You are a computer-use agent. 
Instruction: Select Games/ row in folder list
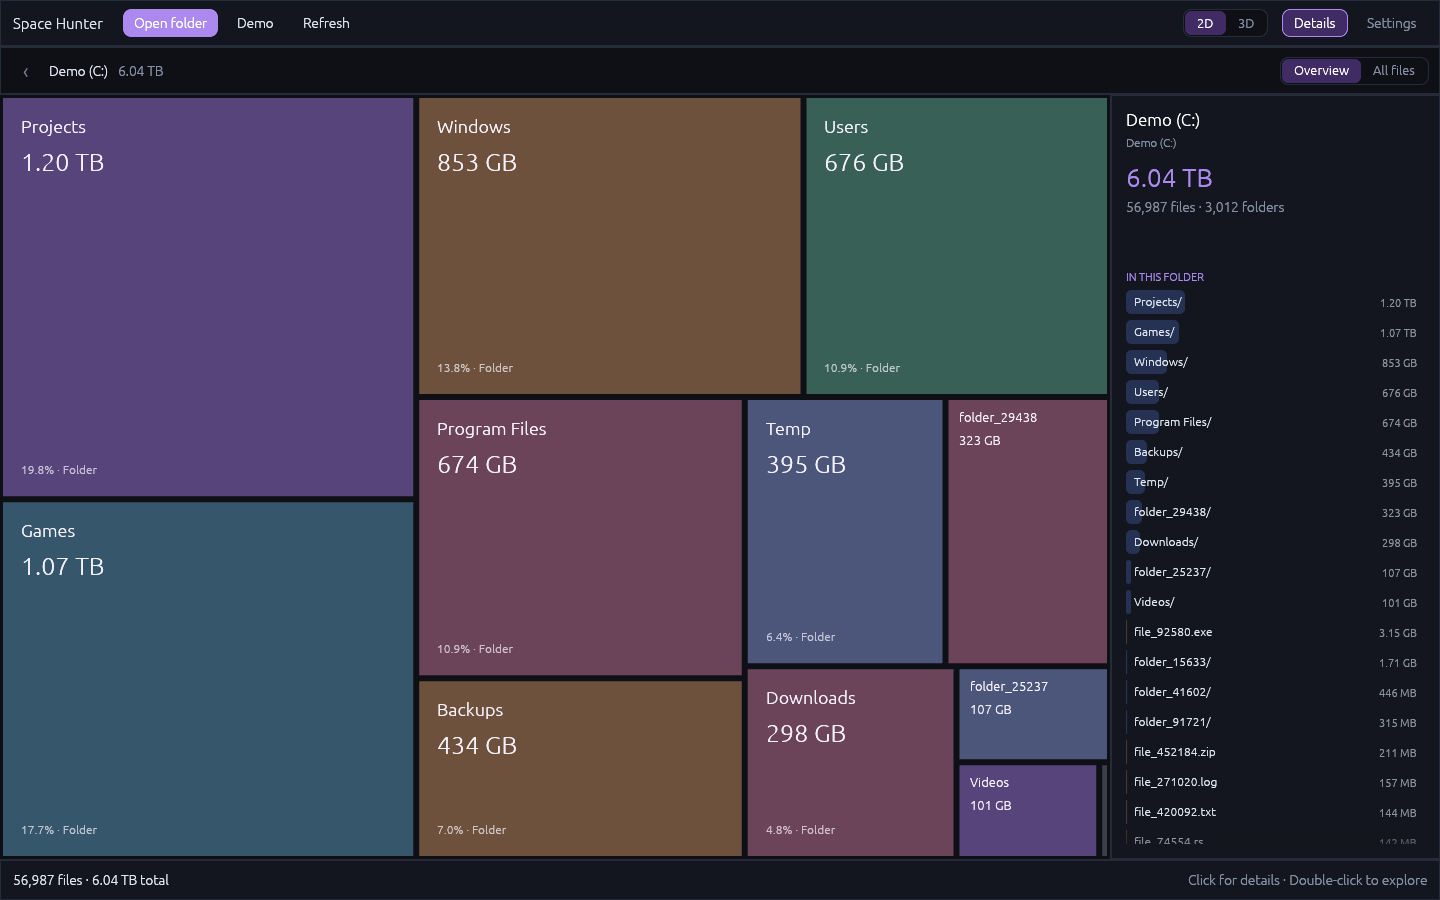point(1271,332)
